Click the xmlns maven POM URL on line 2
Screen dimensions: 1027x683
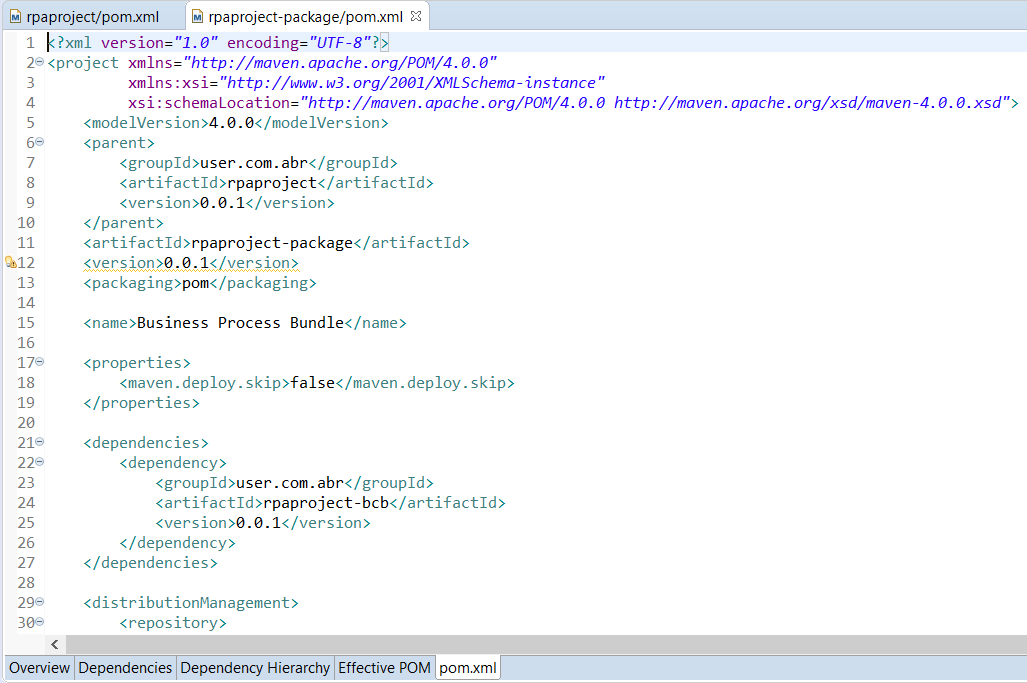(340, 63)
